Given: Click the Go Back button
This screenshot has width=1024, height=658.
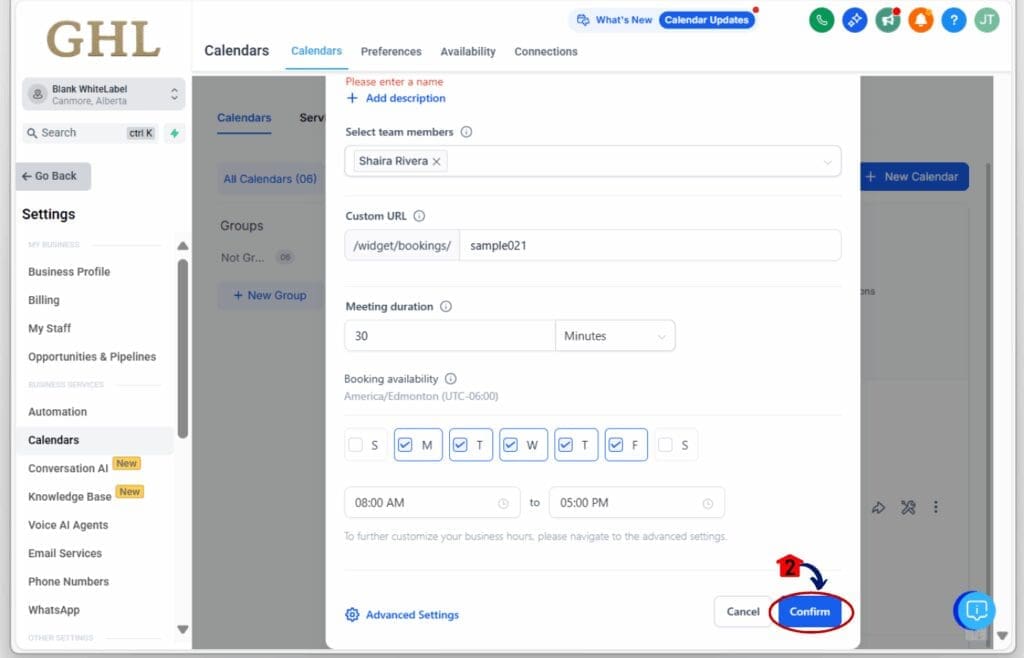Looking at the screenshot, I should 53,176.
